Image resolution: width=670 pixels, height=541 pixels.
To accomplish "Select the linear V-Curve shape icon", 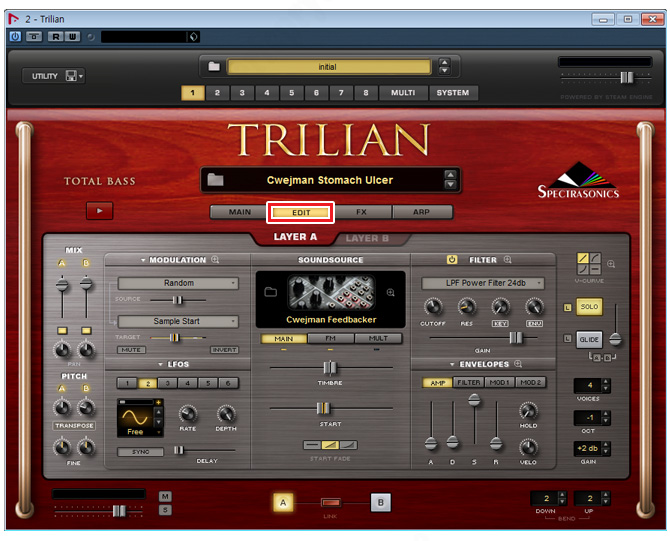I will [x=583, y=258].
